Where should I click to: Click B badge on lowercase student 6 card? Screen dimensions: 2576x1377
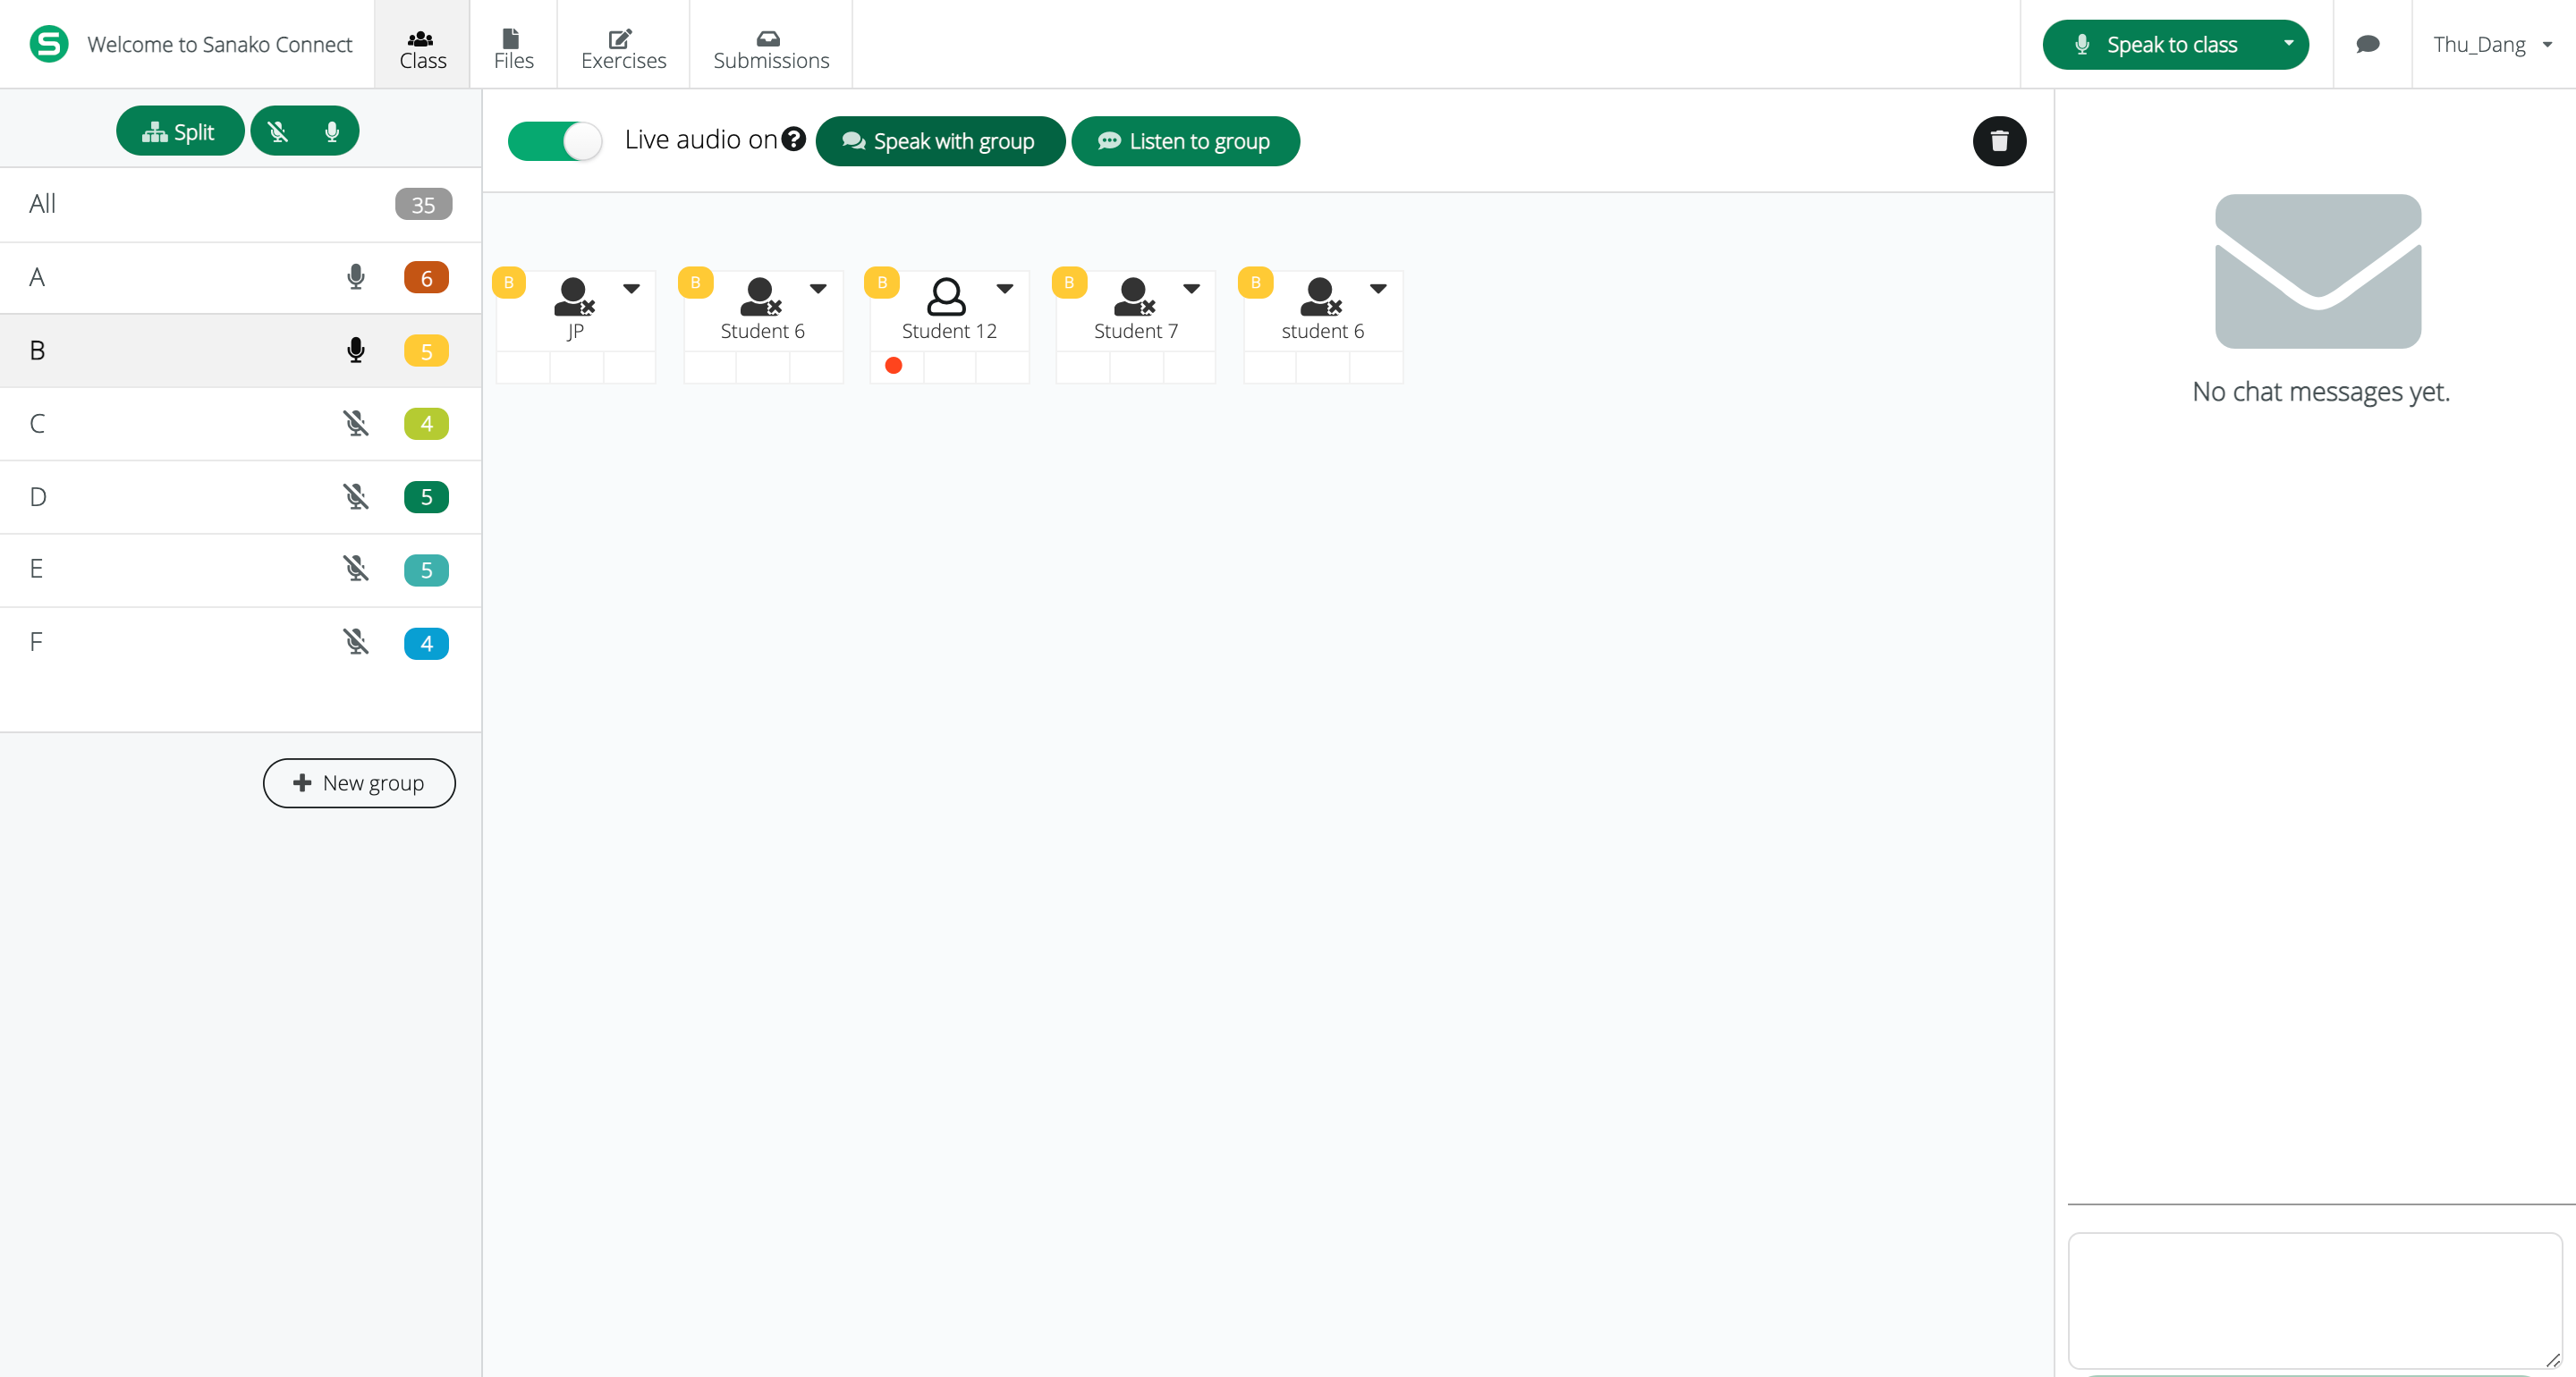(x=1256, y=282)
